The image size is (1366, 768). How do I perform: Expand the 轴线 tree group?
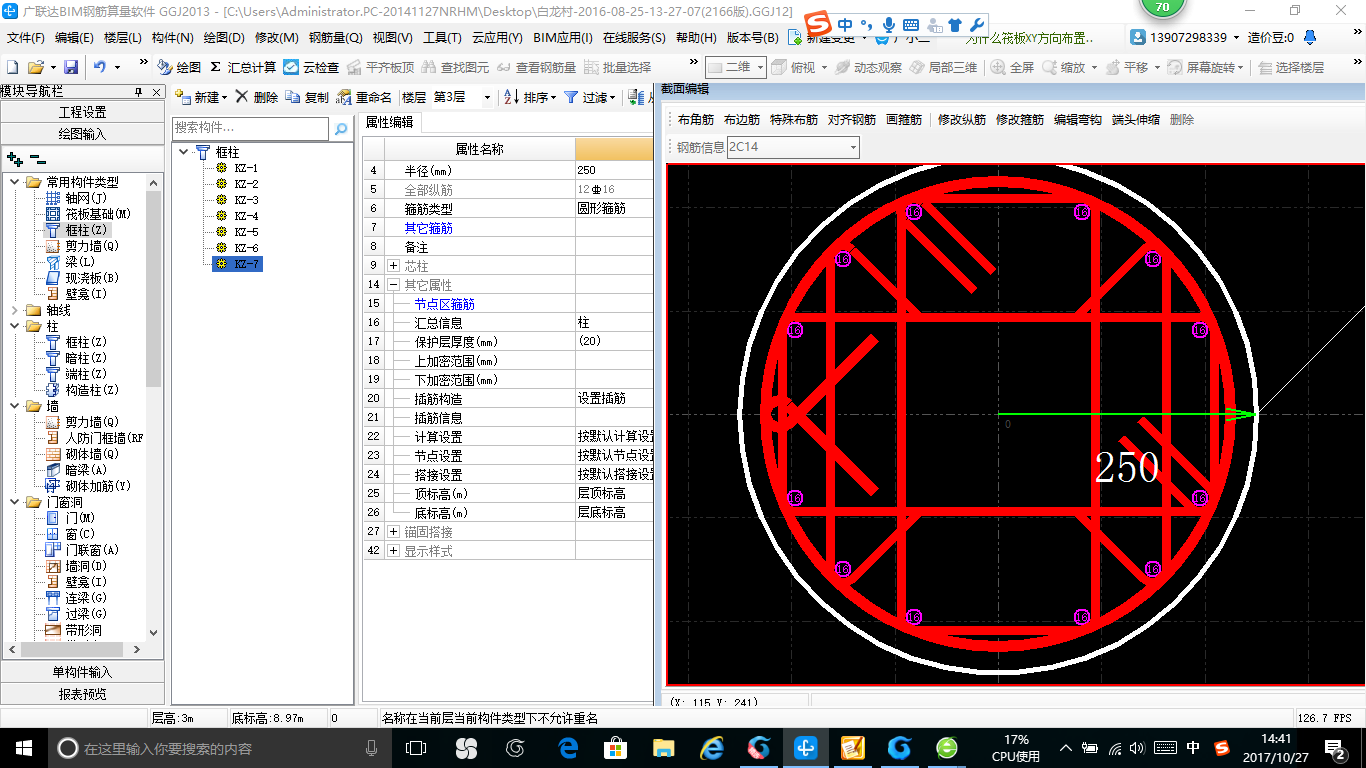(15, 310)
